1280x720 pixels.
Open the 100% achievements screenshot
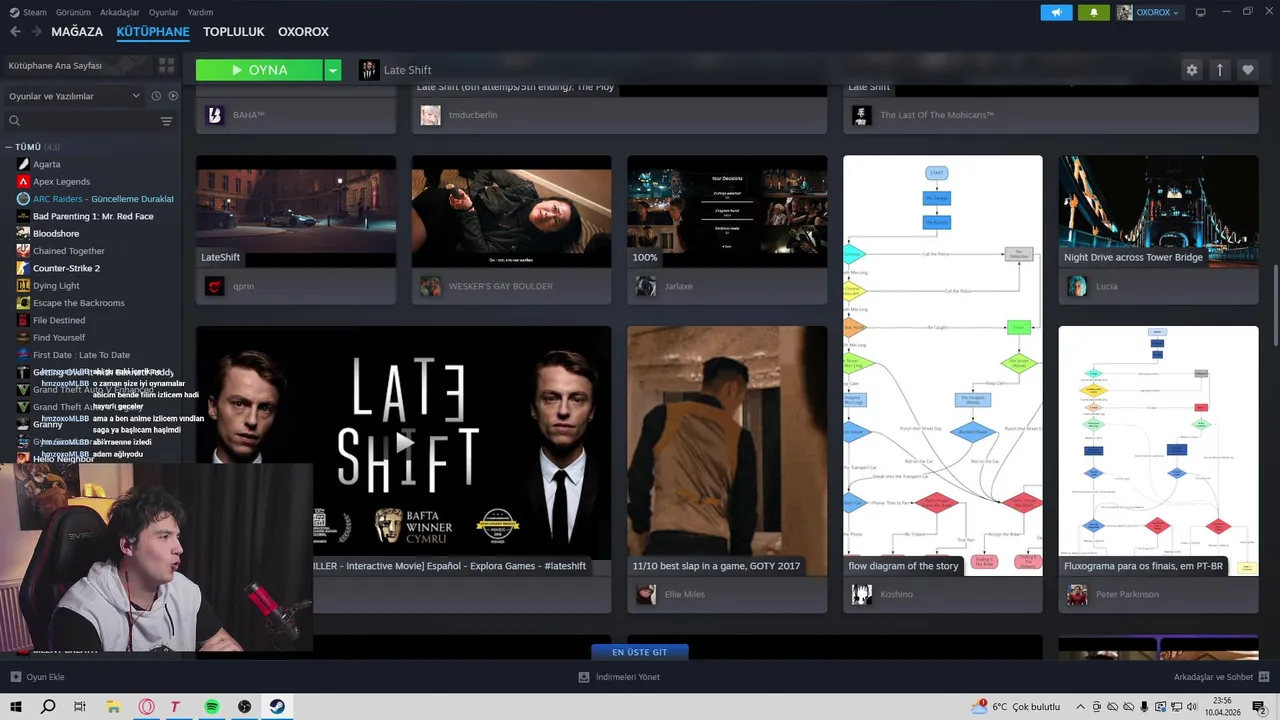click(727, 211)
